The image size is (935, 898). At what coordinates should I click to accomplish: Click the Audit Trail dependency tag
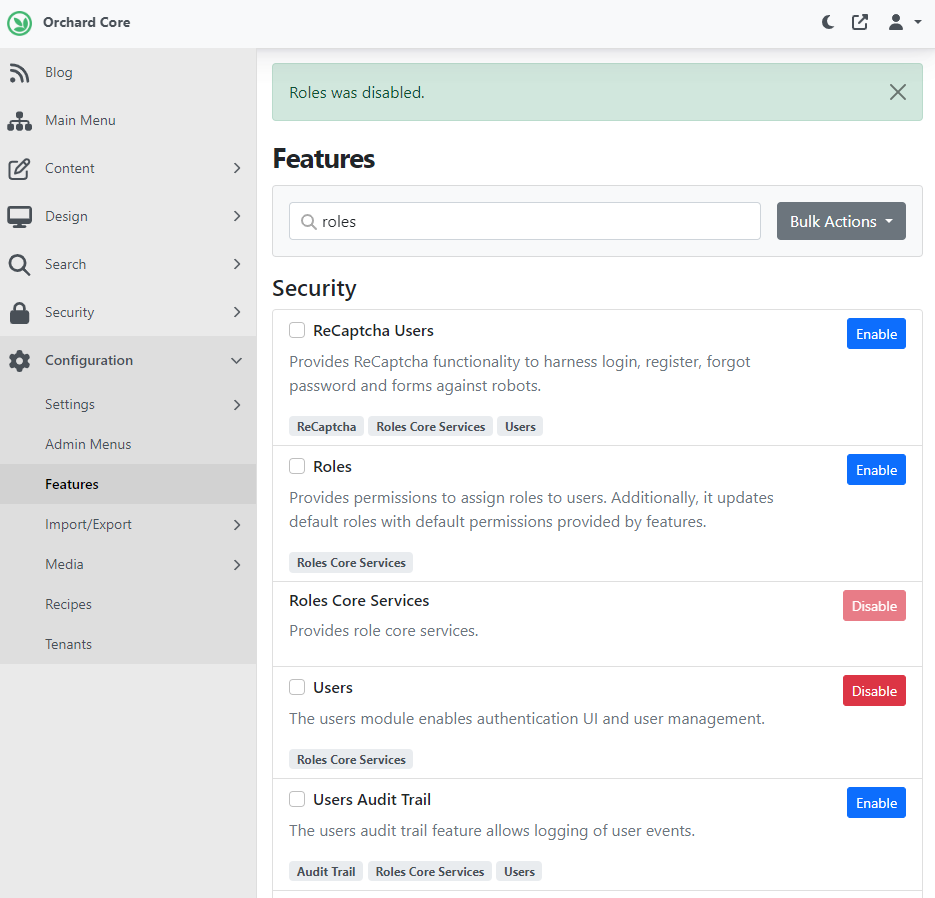coord(326,871)
